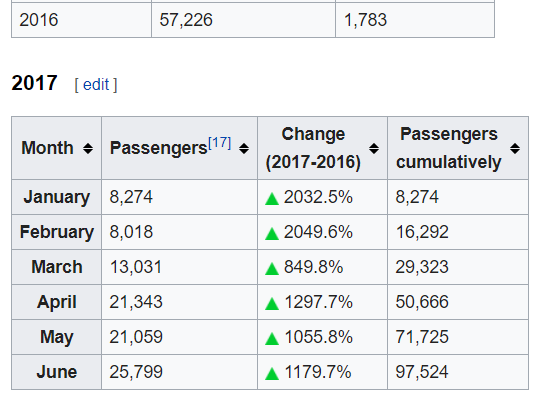
Task: Click the Passengers cumulatively header text
Action: pos(448,148)
